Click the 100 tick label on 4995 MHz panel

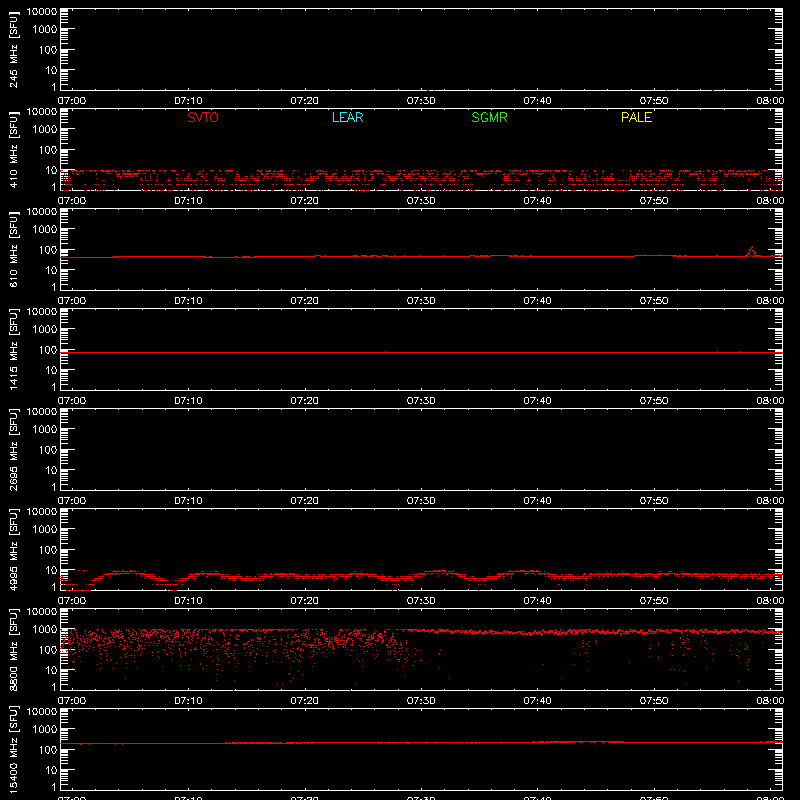click(x=48, y=550)
